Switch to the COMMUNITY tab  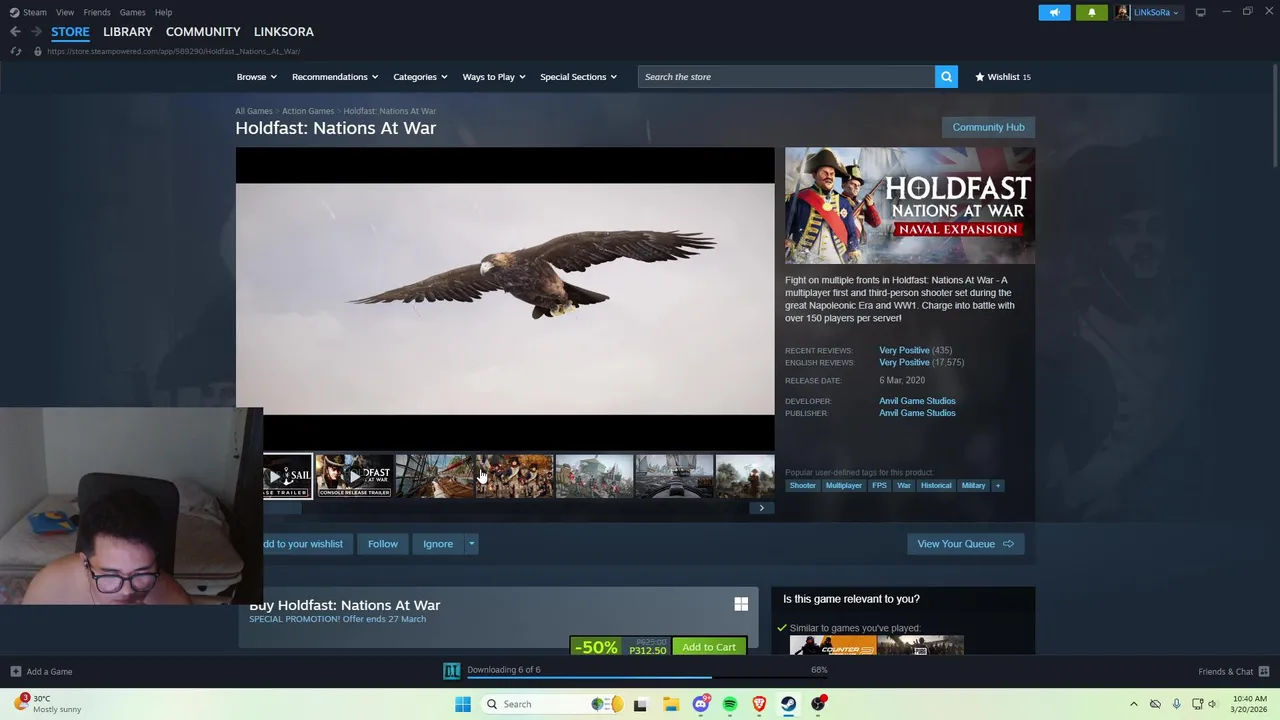pos(203,32)
